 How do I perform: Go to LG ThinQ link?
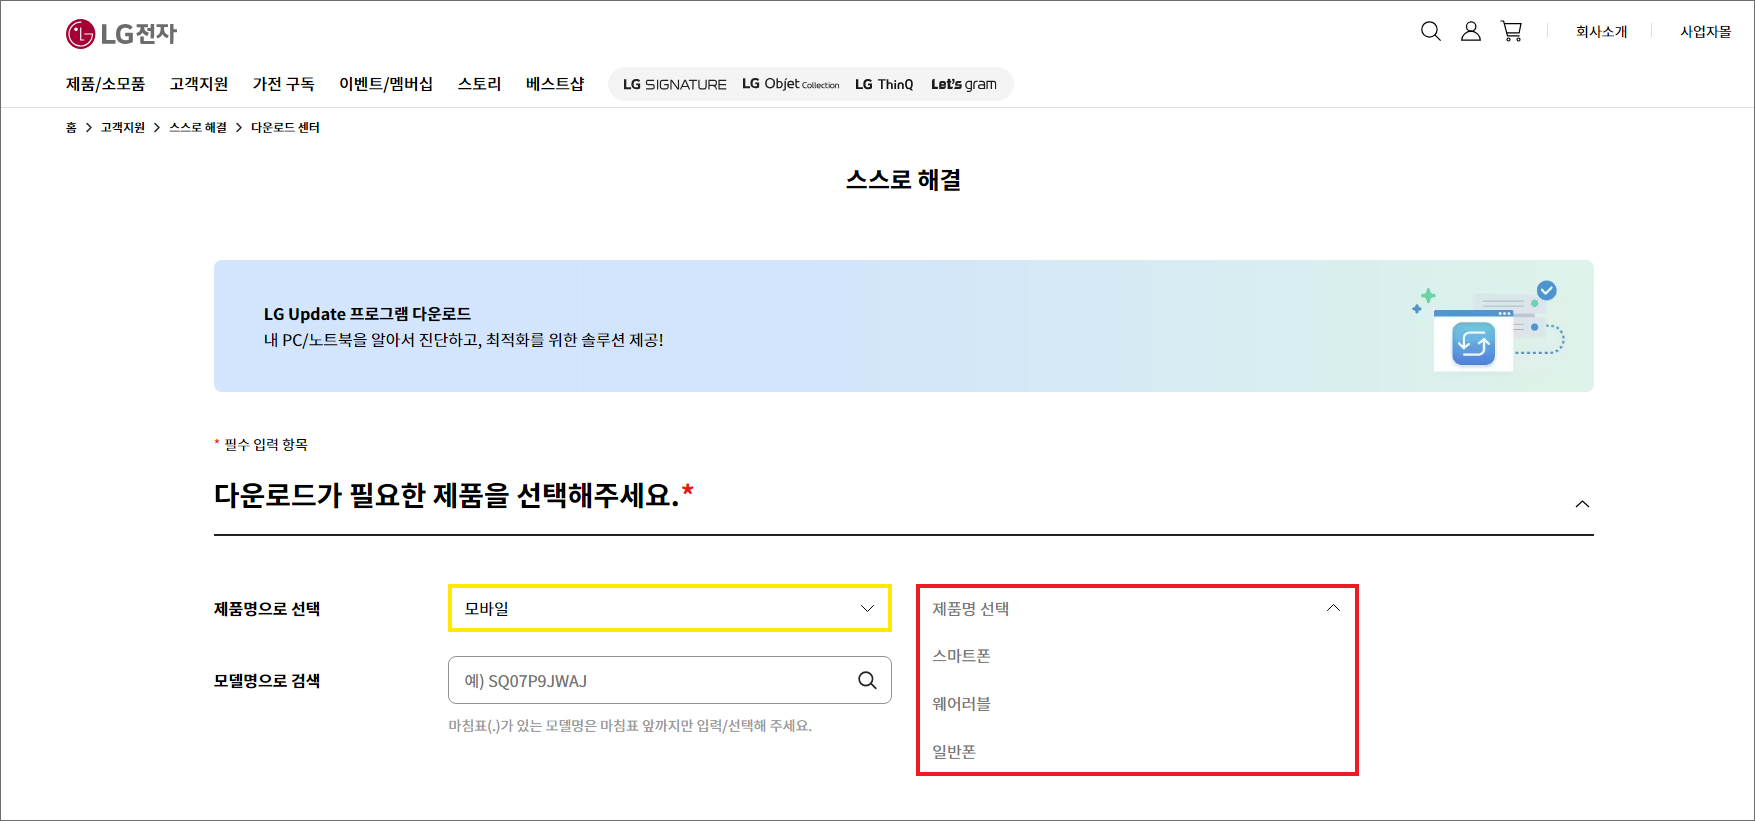884,85
